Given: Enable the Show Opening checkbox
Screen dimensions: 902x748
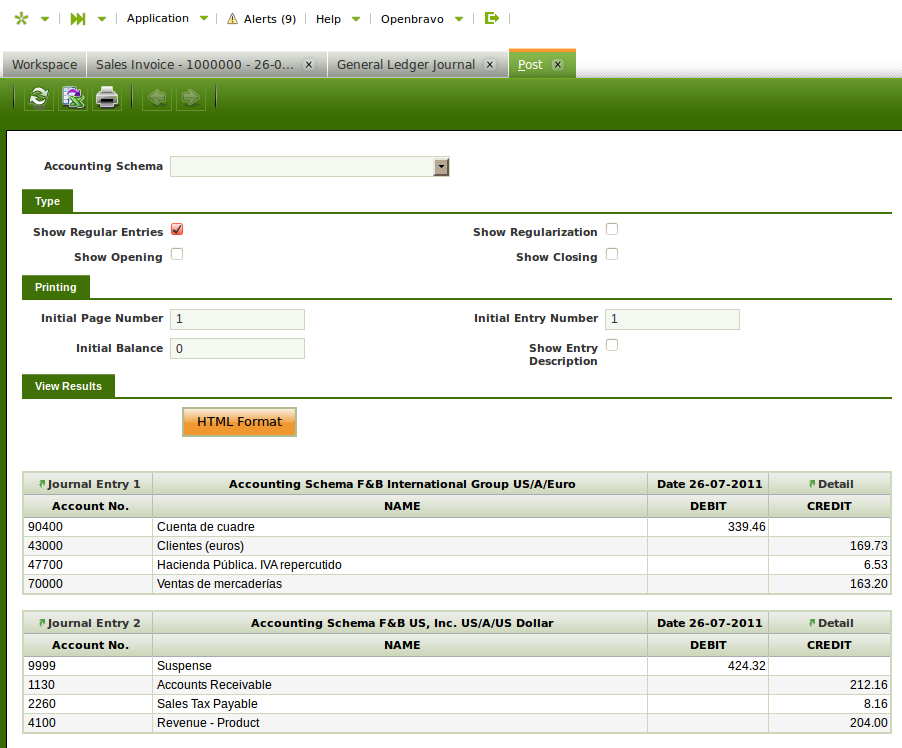Looking at the screenshot, I should (177, 254).
